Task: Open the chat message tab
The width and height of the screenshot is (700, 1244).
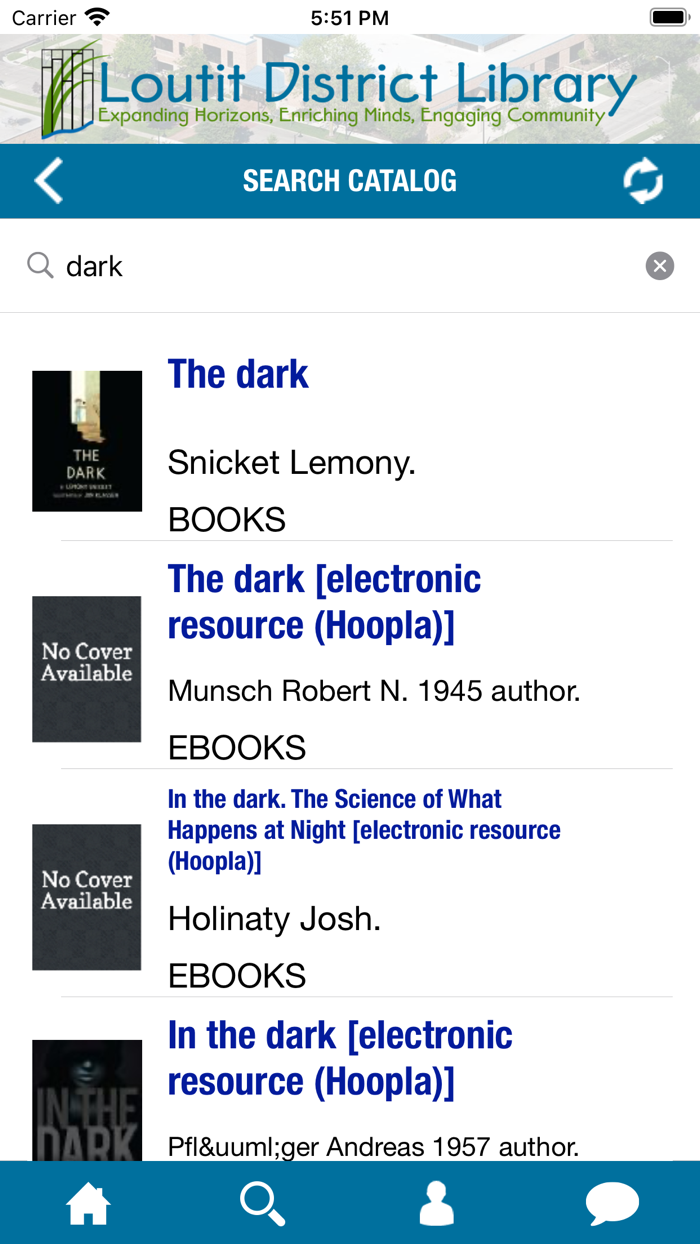Action: (612, 1203)
